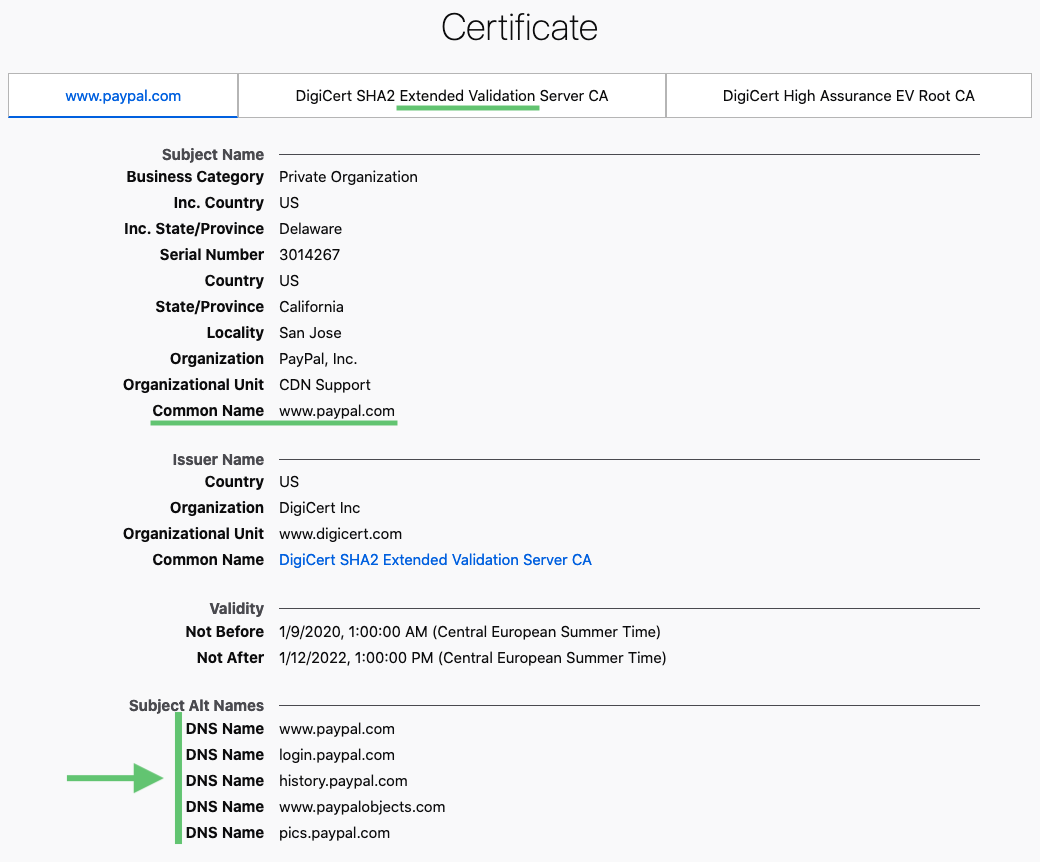Screen dimensions: 1040x862
Task: Select the "CDN Support" organizational unit value
Action: [325, 385]
